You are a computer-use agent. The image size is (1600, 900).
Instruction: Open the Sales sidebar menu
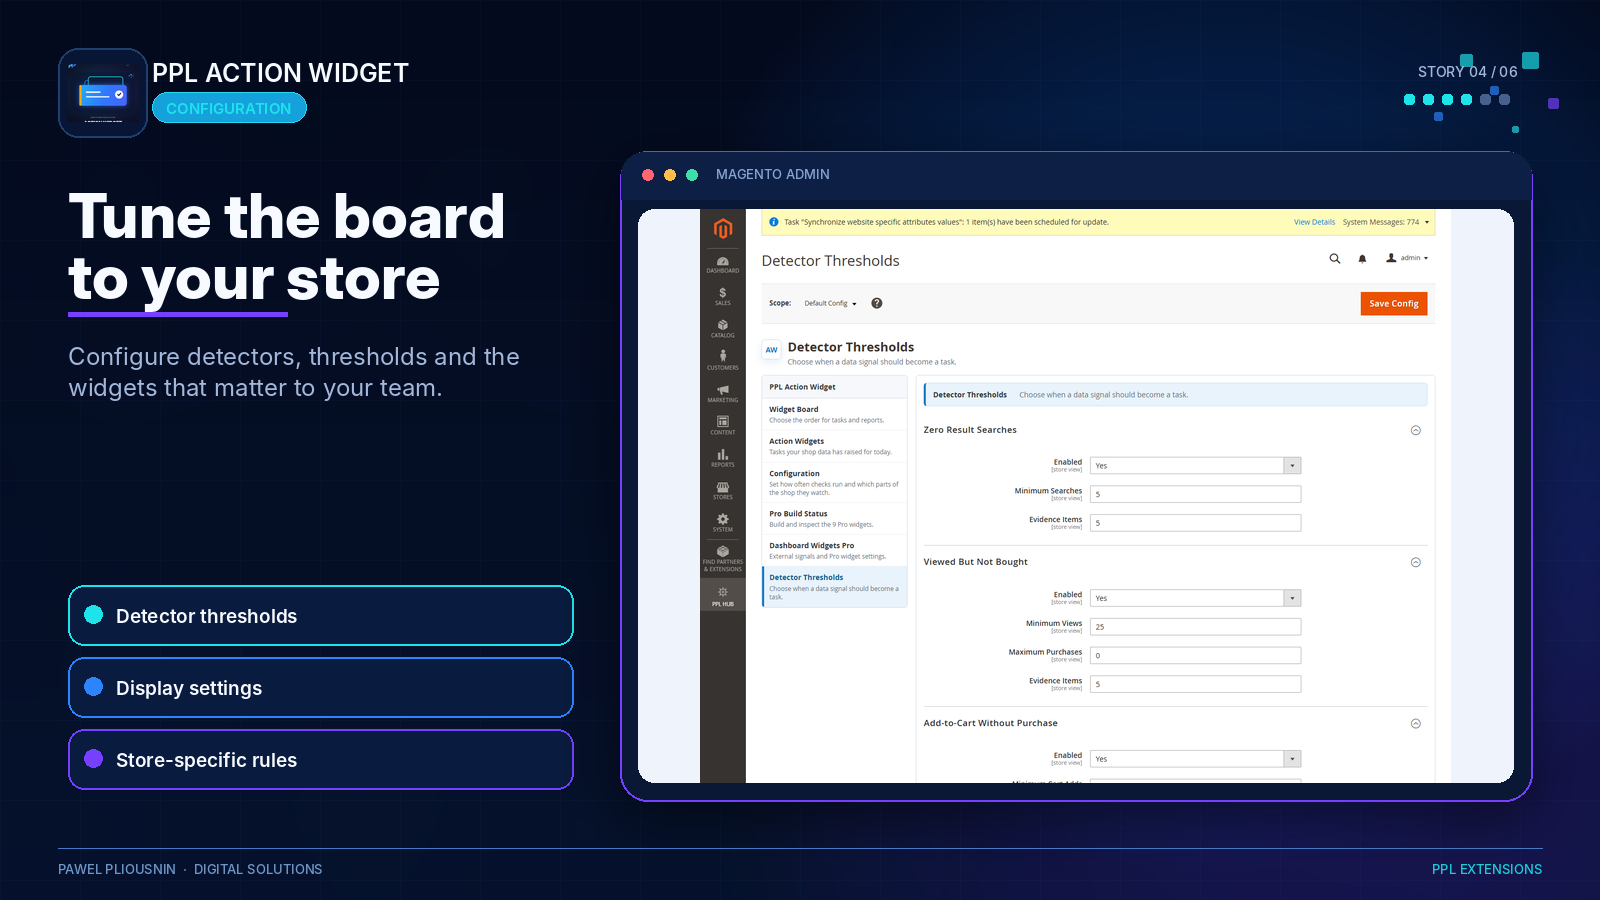coord(723,297)
